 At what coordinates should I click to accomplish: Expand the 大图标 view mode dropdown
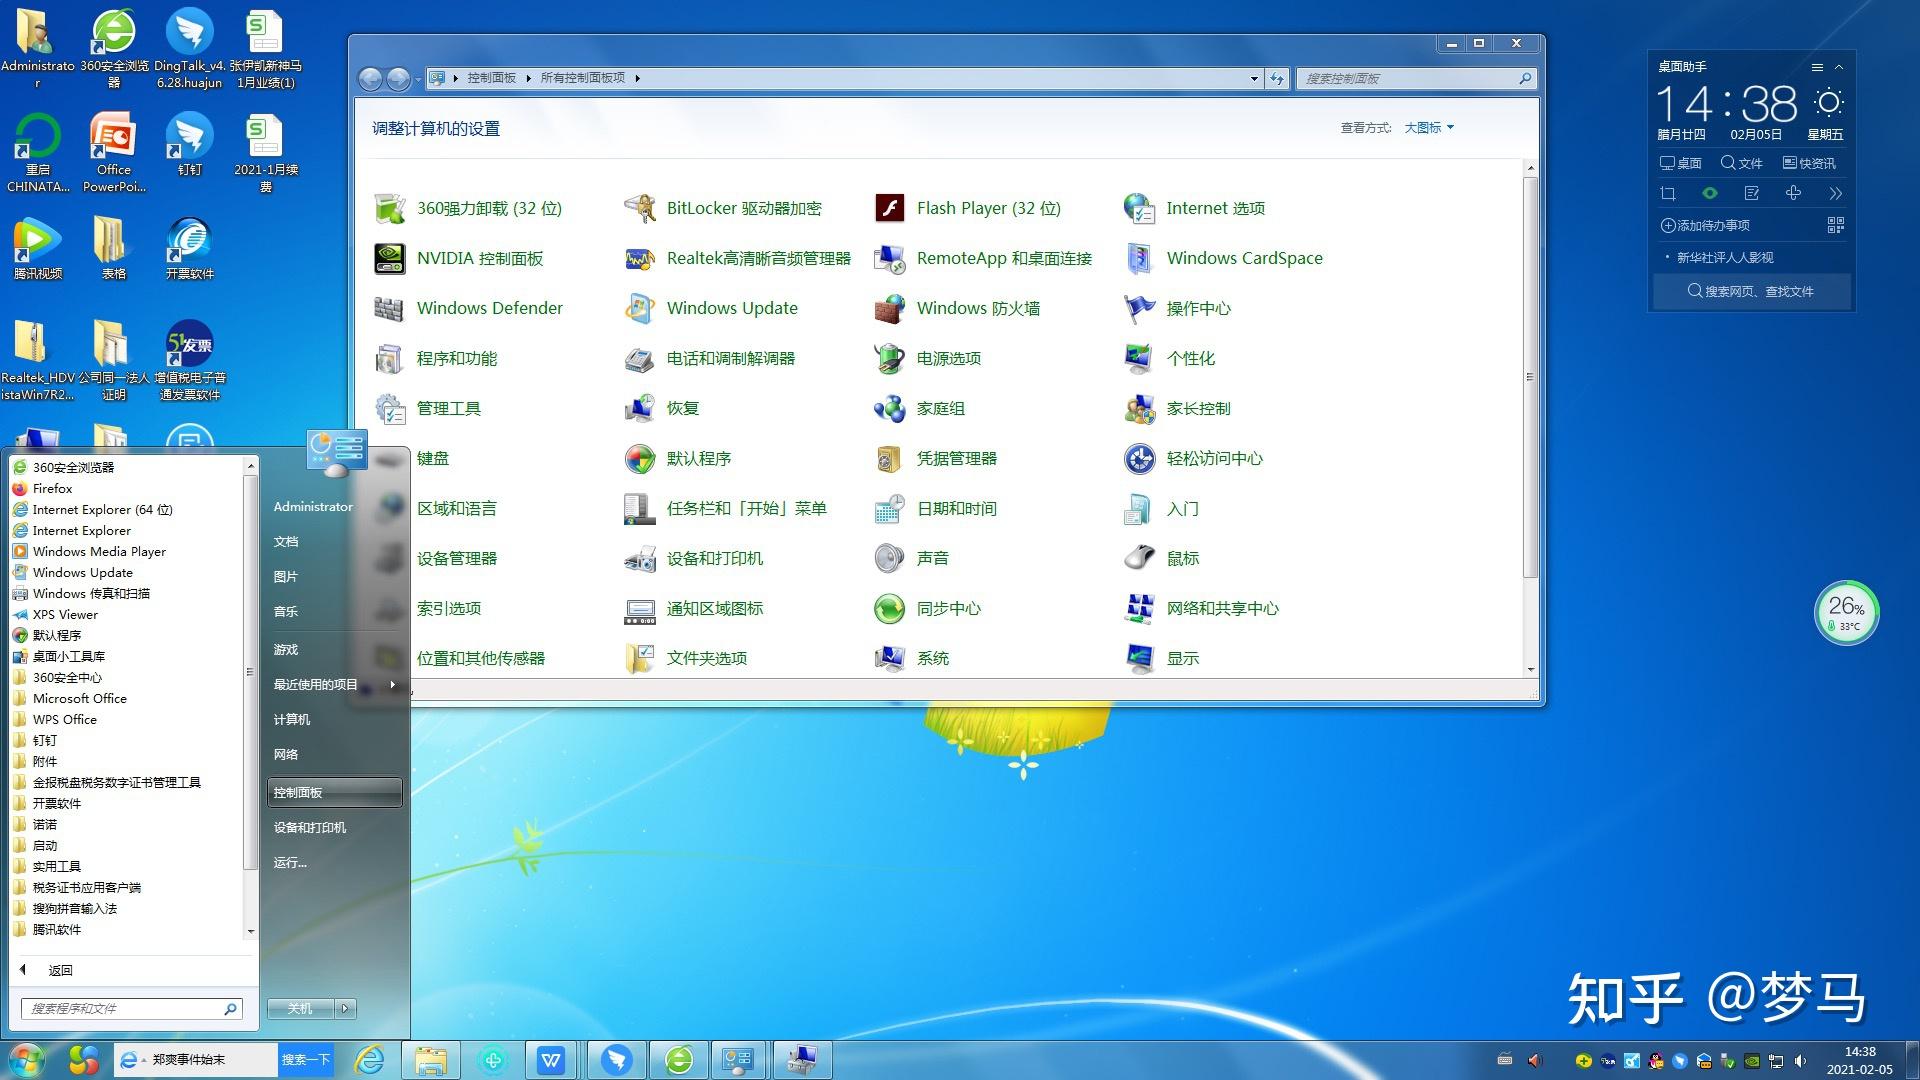(1429, 128)
